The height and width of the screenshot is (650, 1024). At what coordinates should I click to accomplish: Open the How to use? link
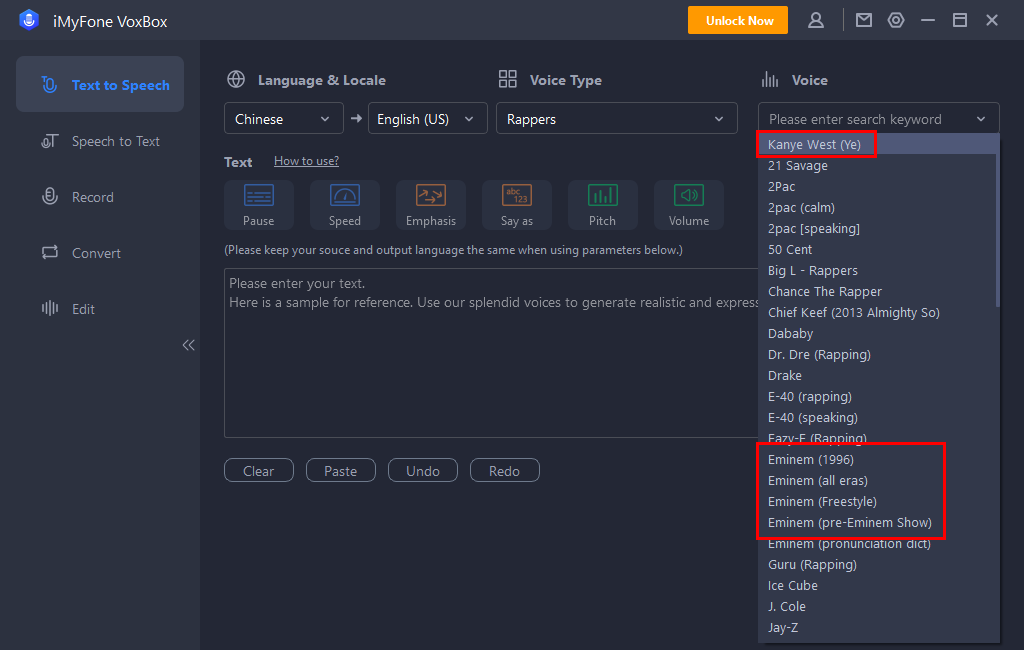306,161
